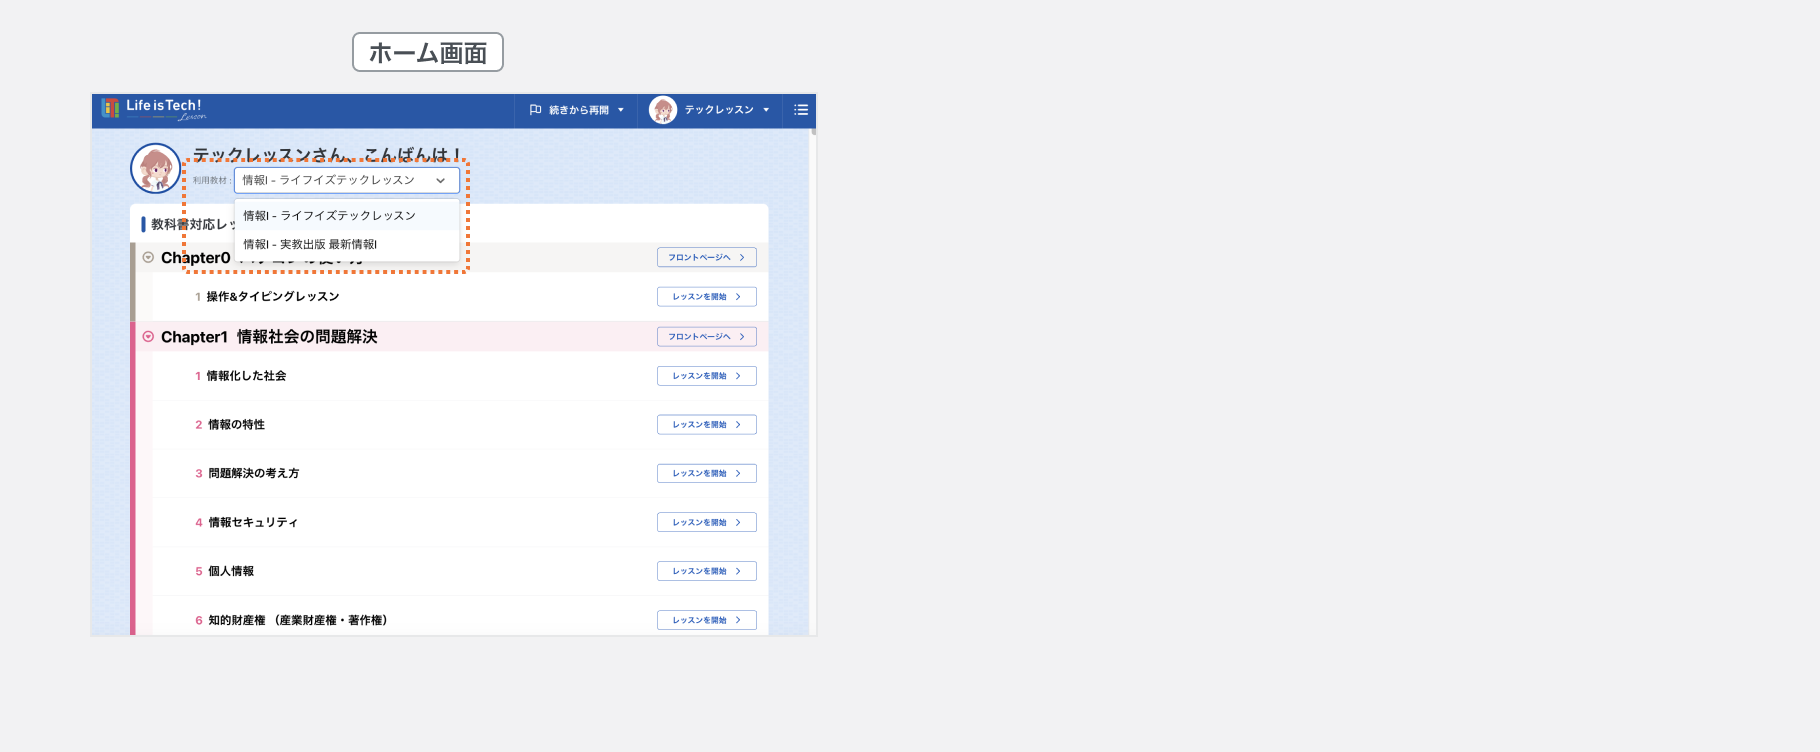Viewport: 1820px width, 752px height.
Task: Start lesson 情報化した社会
Action: coord(707,376)
